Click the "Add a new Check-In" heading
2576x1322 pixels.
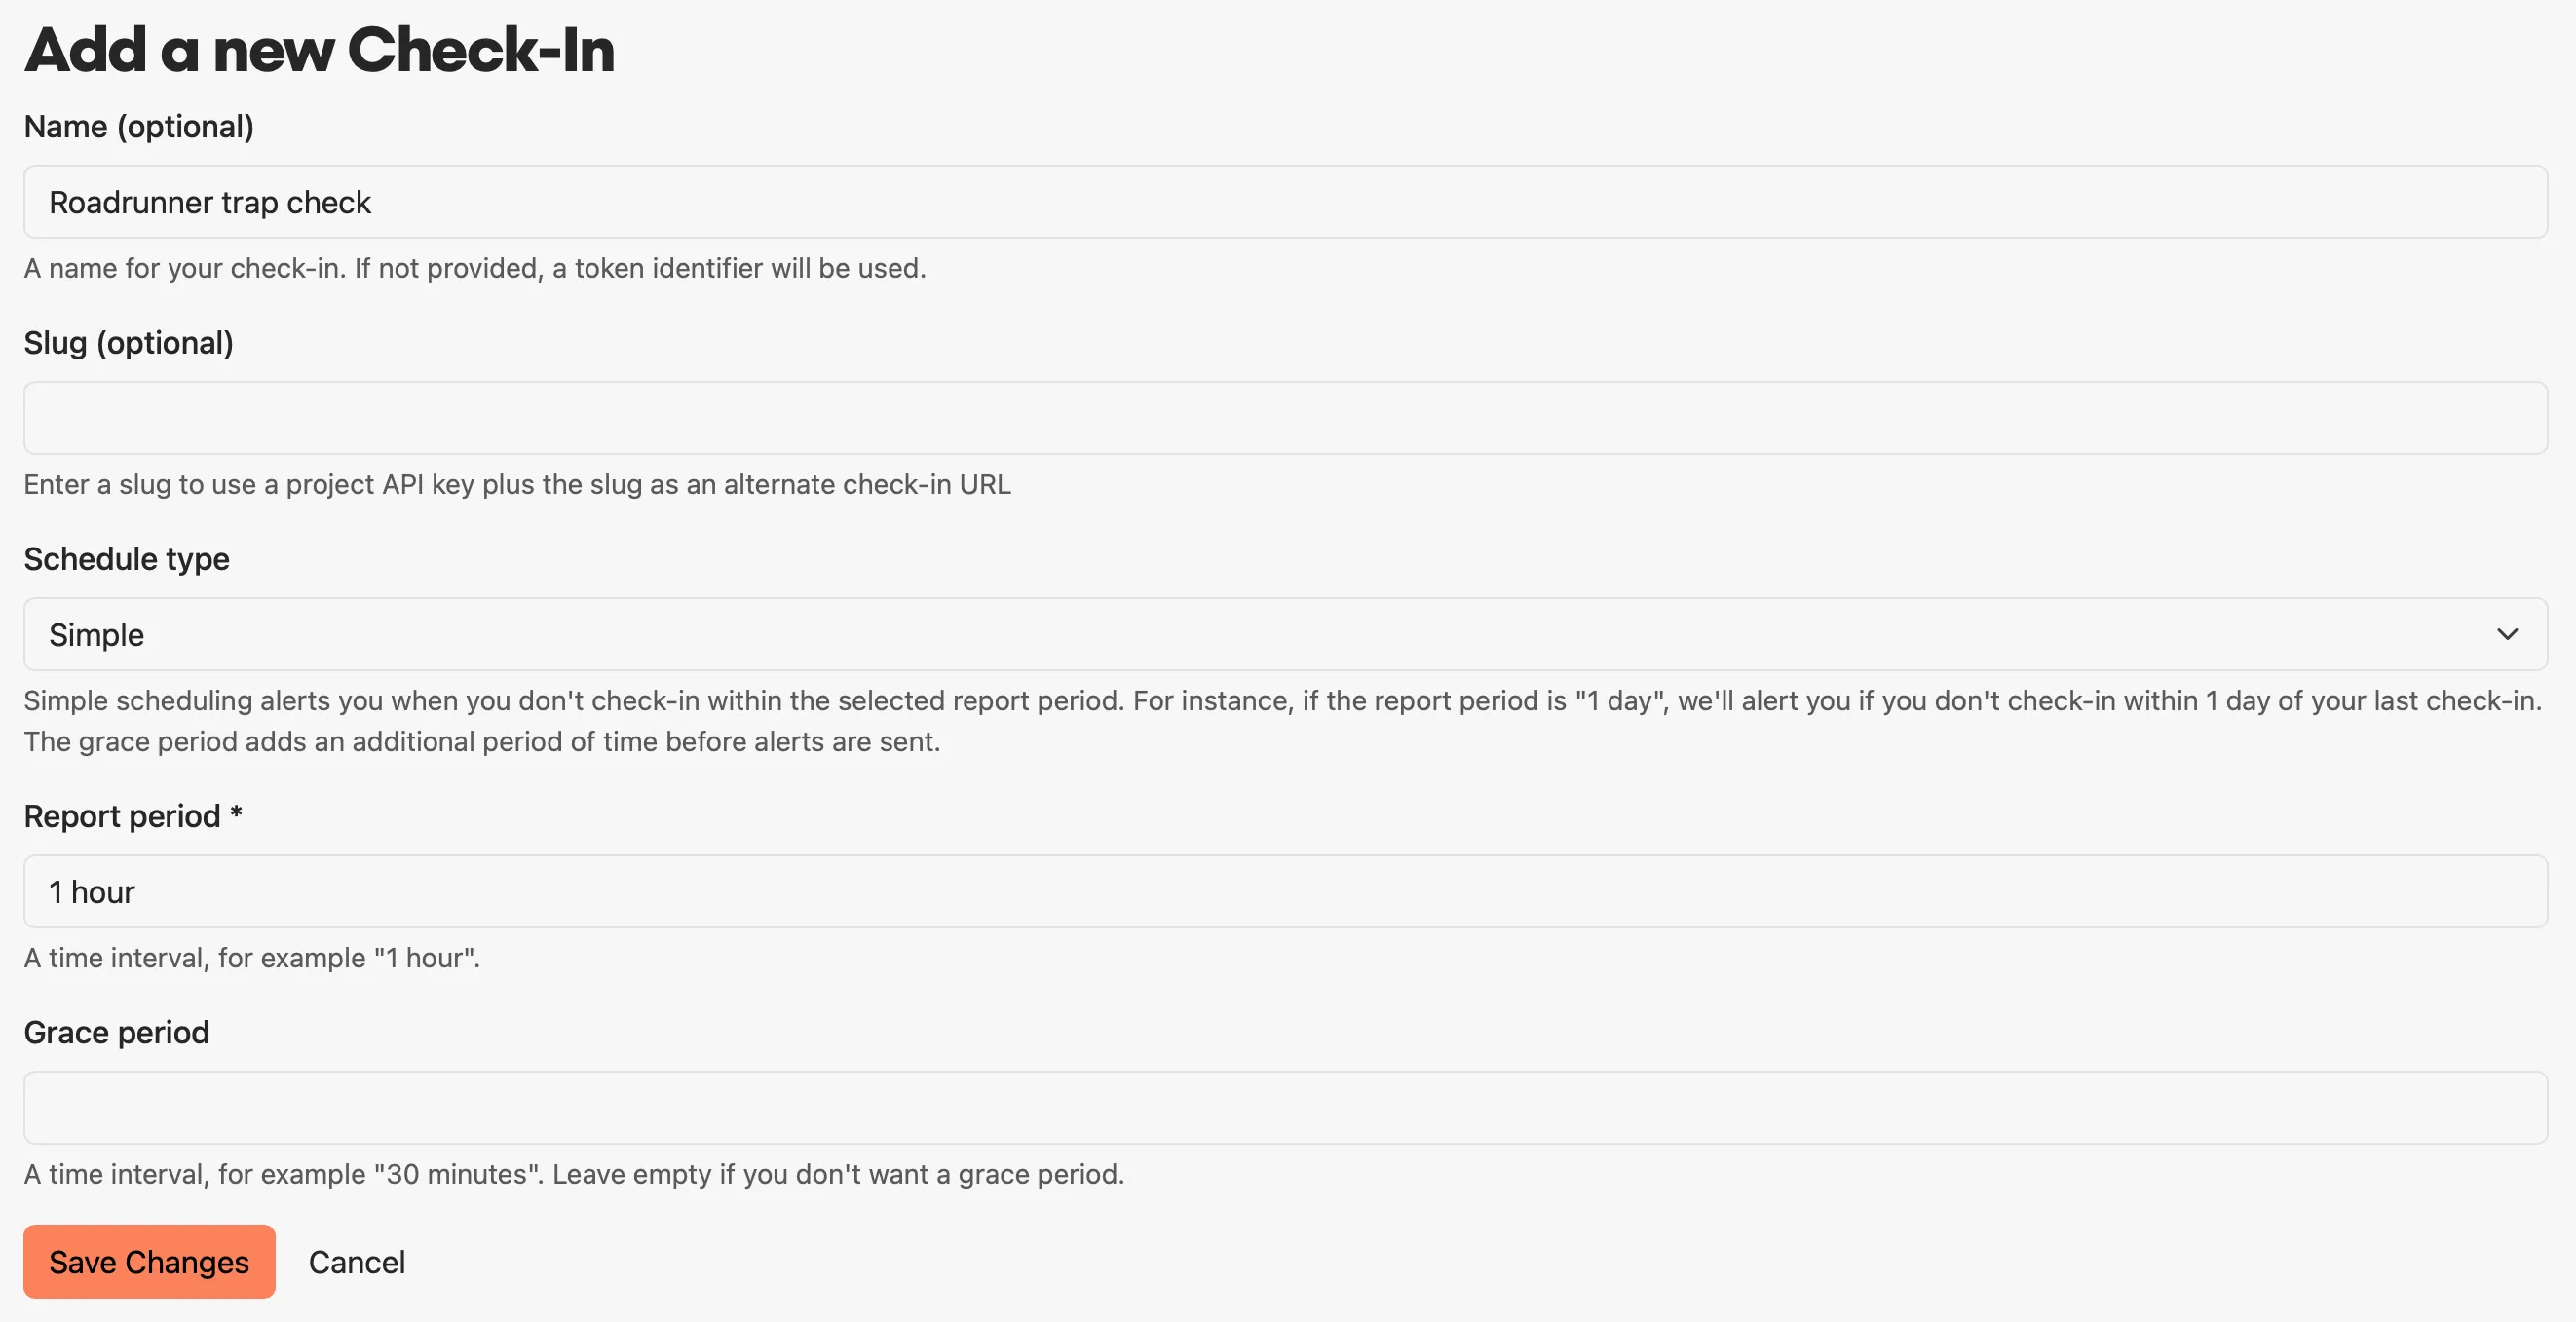click(320, 50)
